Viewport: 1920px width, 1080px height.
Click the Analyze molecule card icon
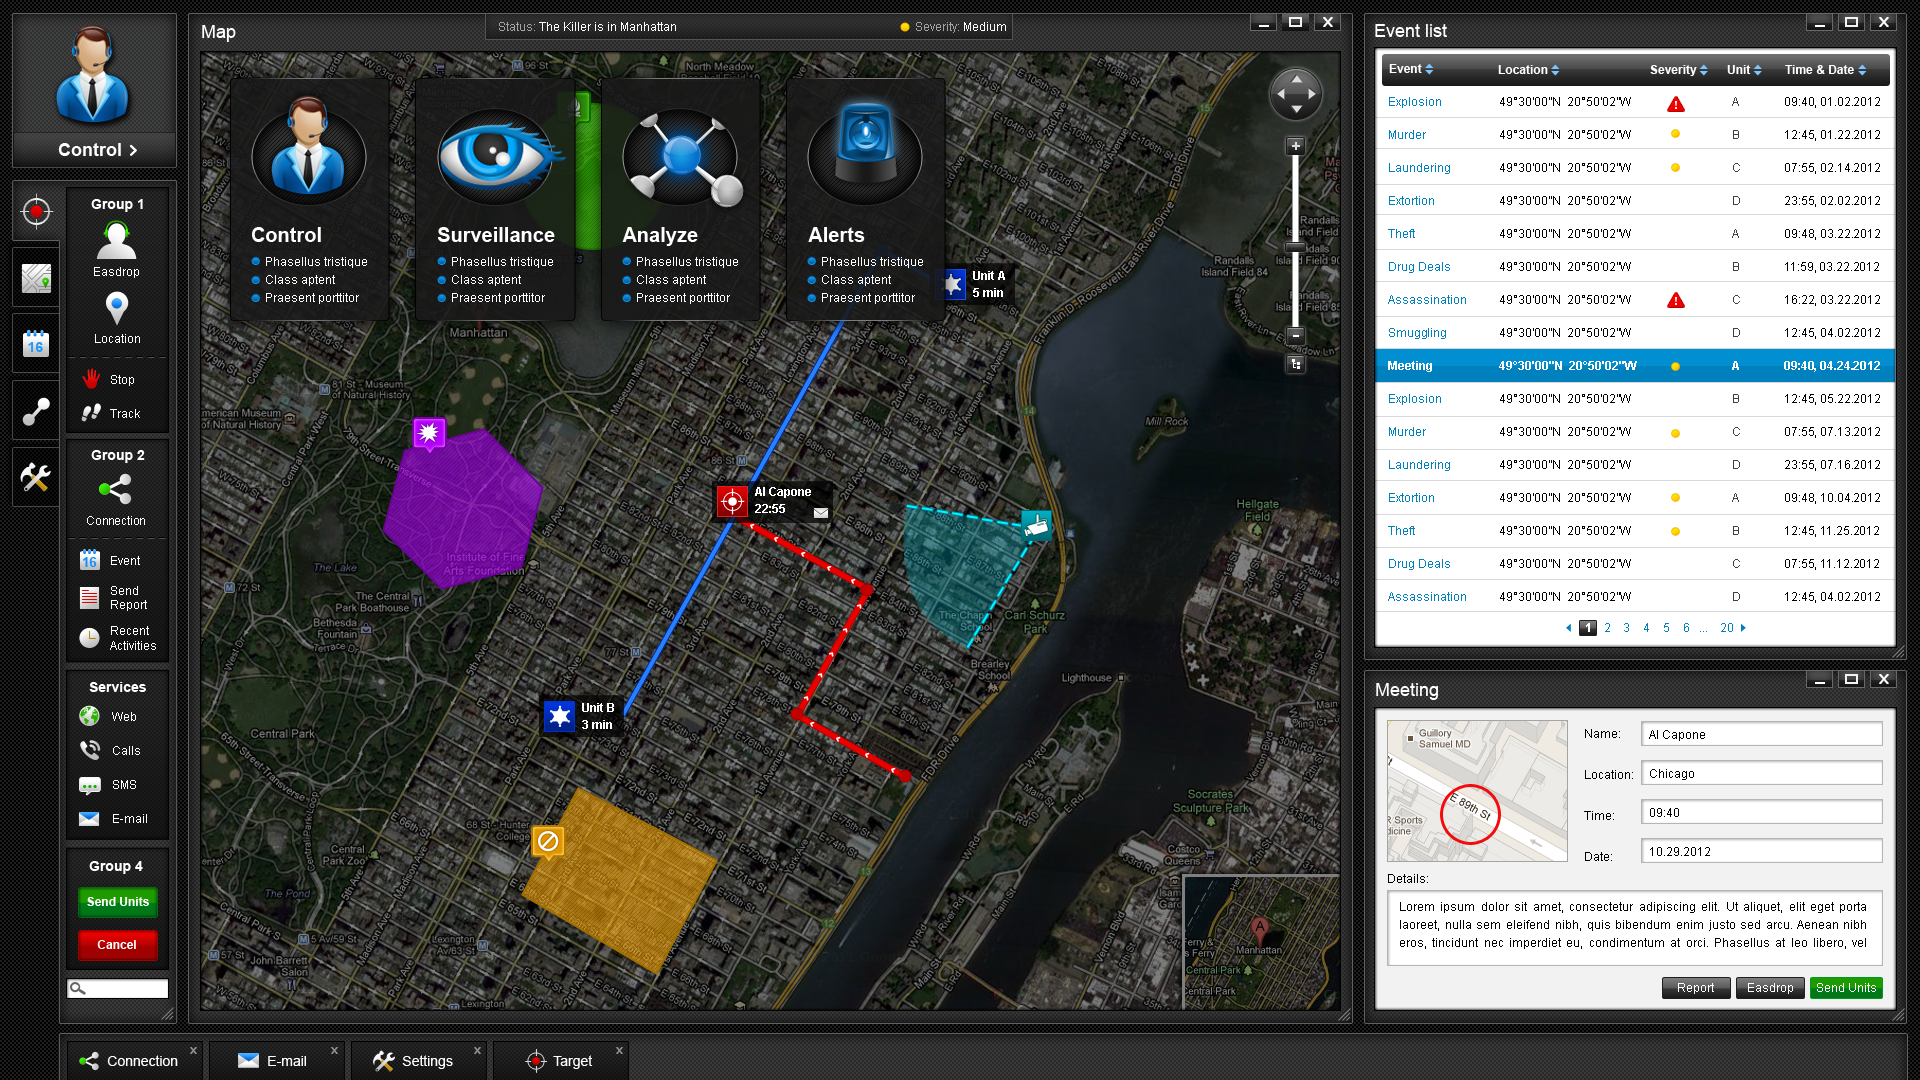tap(682, 158)
